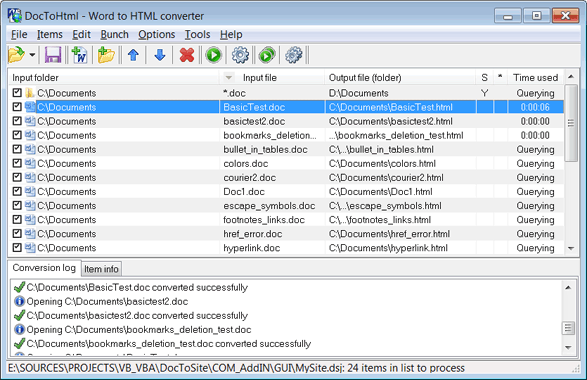Uncheck the *.doc row checkbox

pos(17,92)
